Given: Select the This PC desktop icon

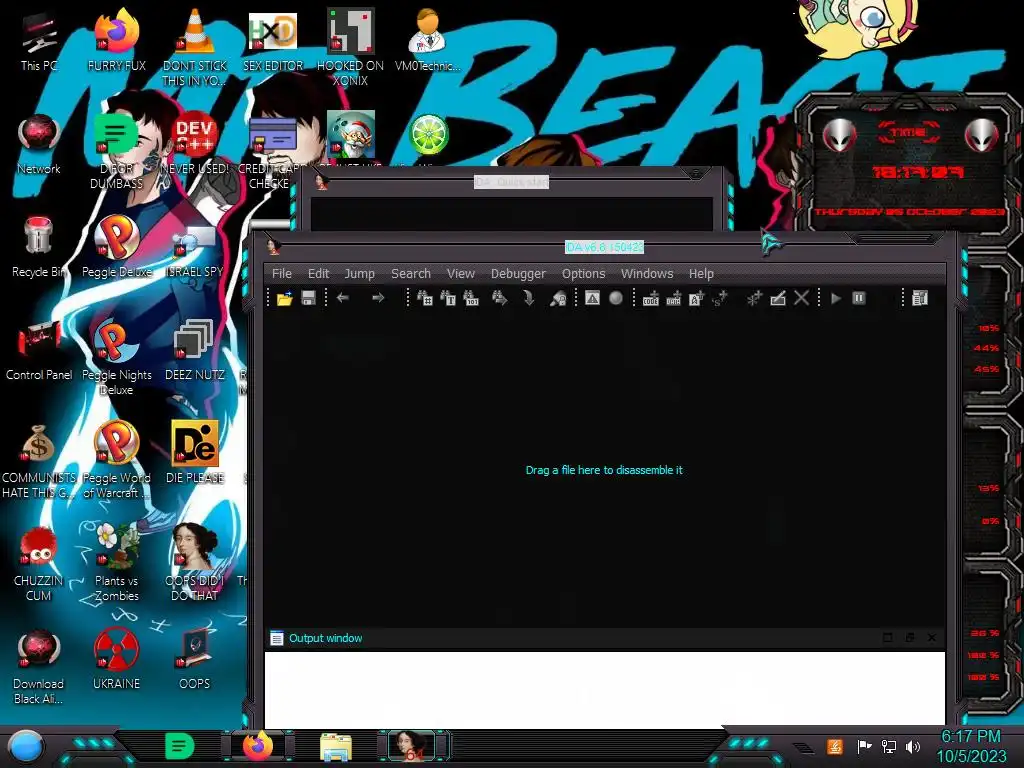Looking at the screenshot, I should pyautogui.click(x=39, y=42).
